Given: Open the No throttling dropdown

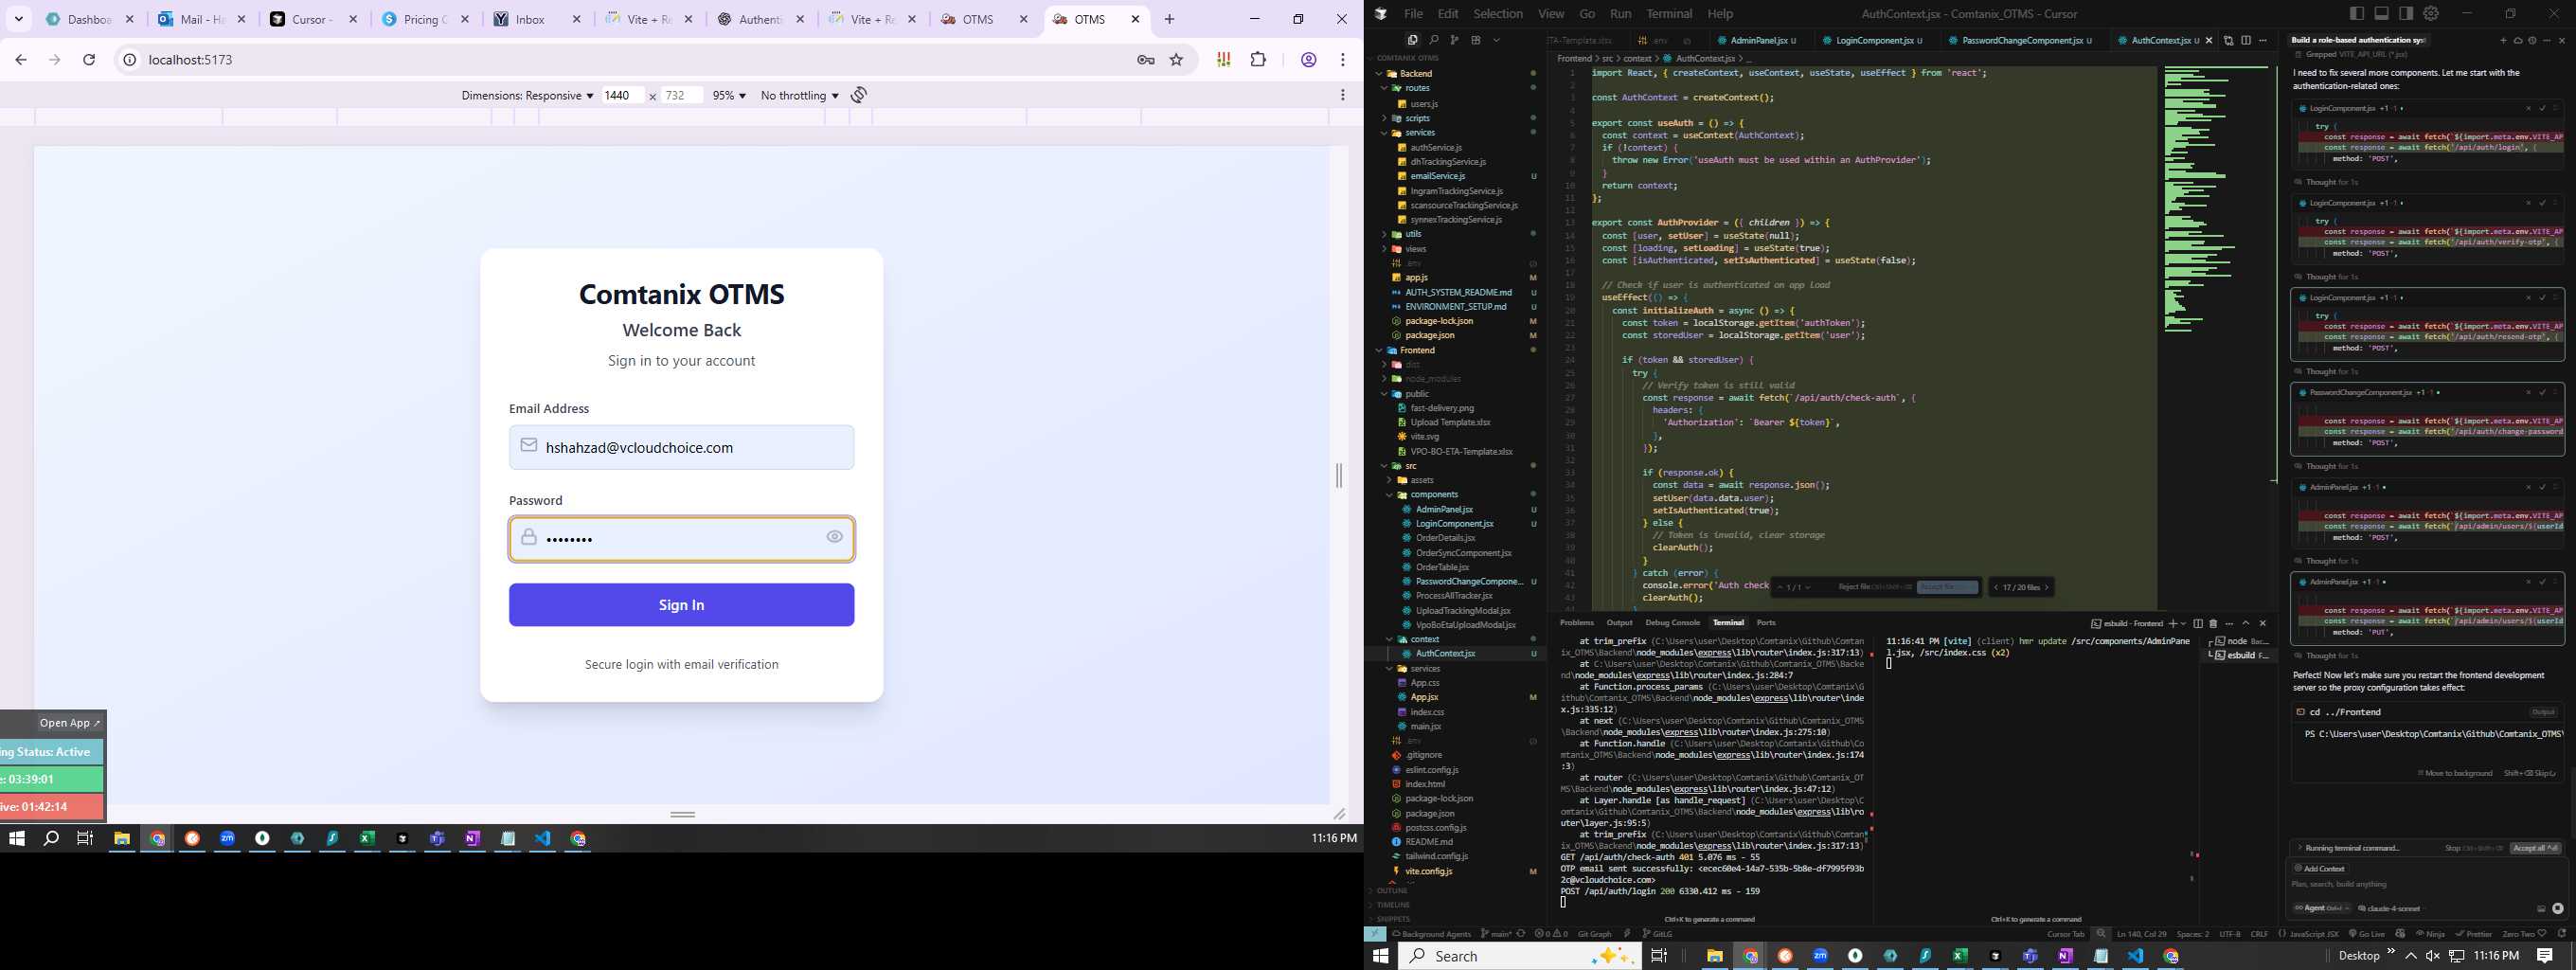Looking at the screenshot, I should [x=799, y=95].
